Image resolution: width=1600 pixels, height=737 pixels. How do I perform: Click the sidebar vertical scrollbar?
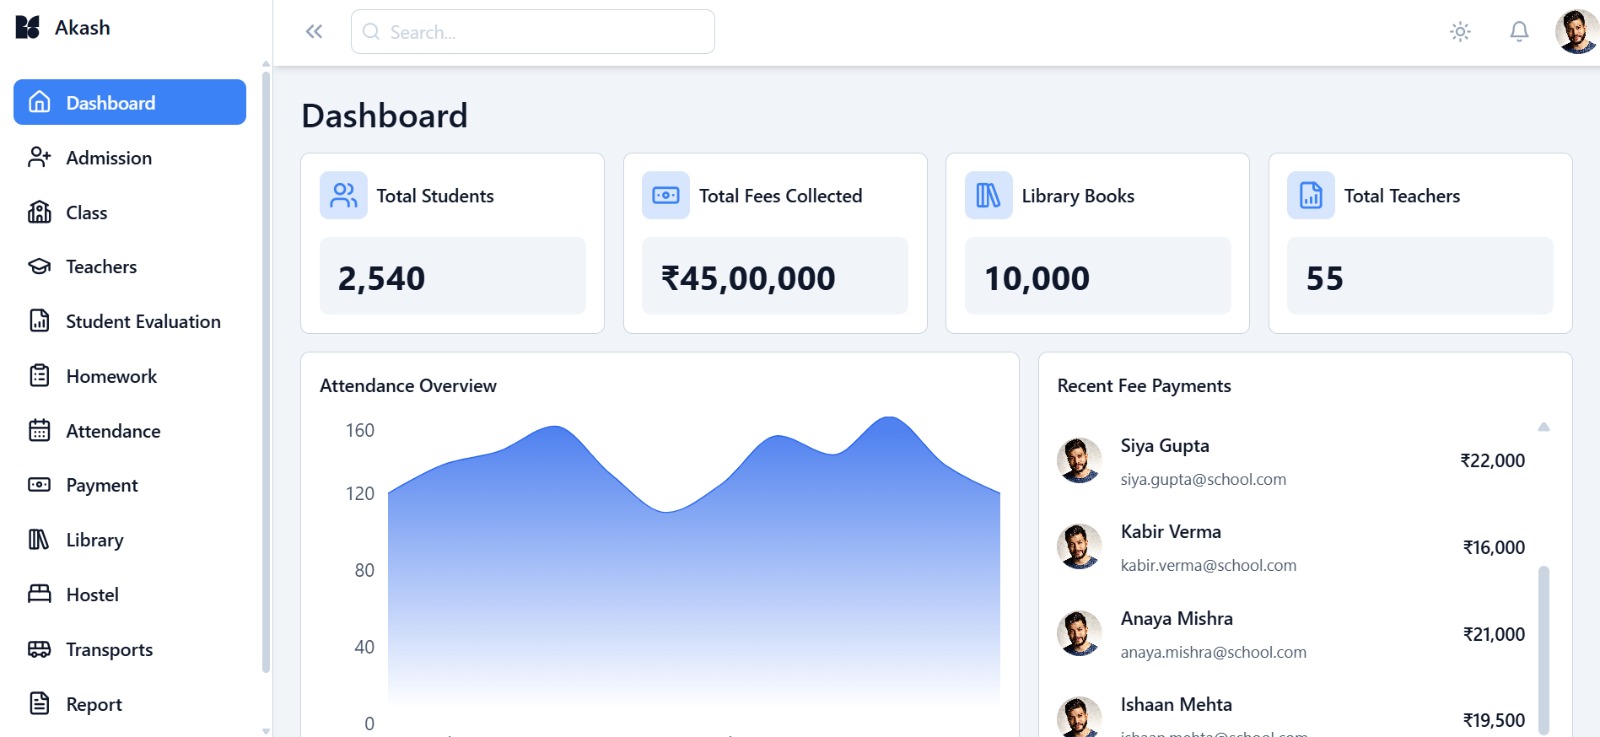click(x=266, y=372)
